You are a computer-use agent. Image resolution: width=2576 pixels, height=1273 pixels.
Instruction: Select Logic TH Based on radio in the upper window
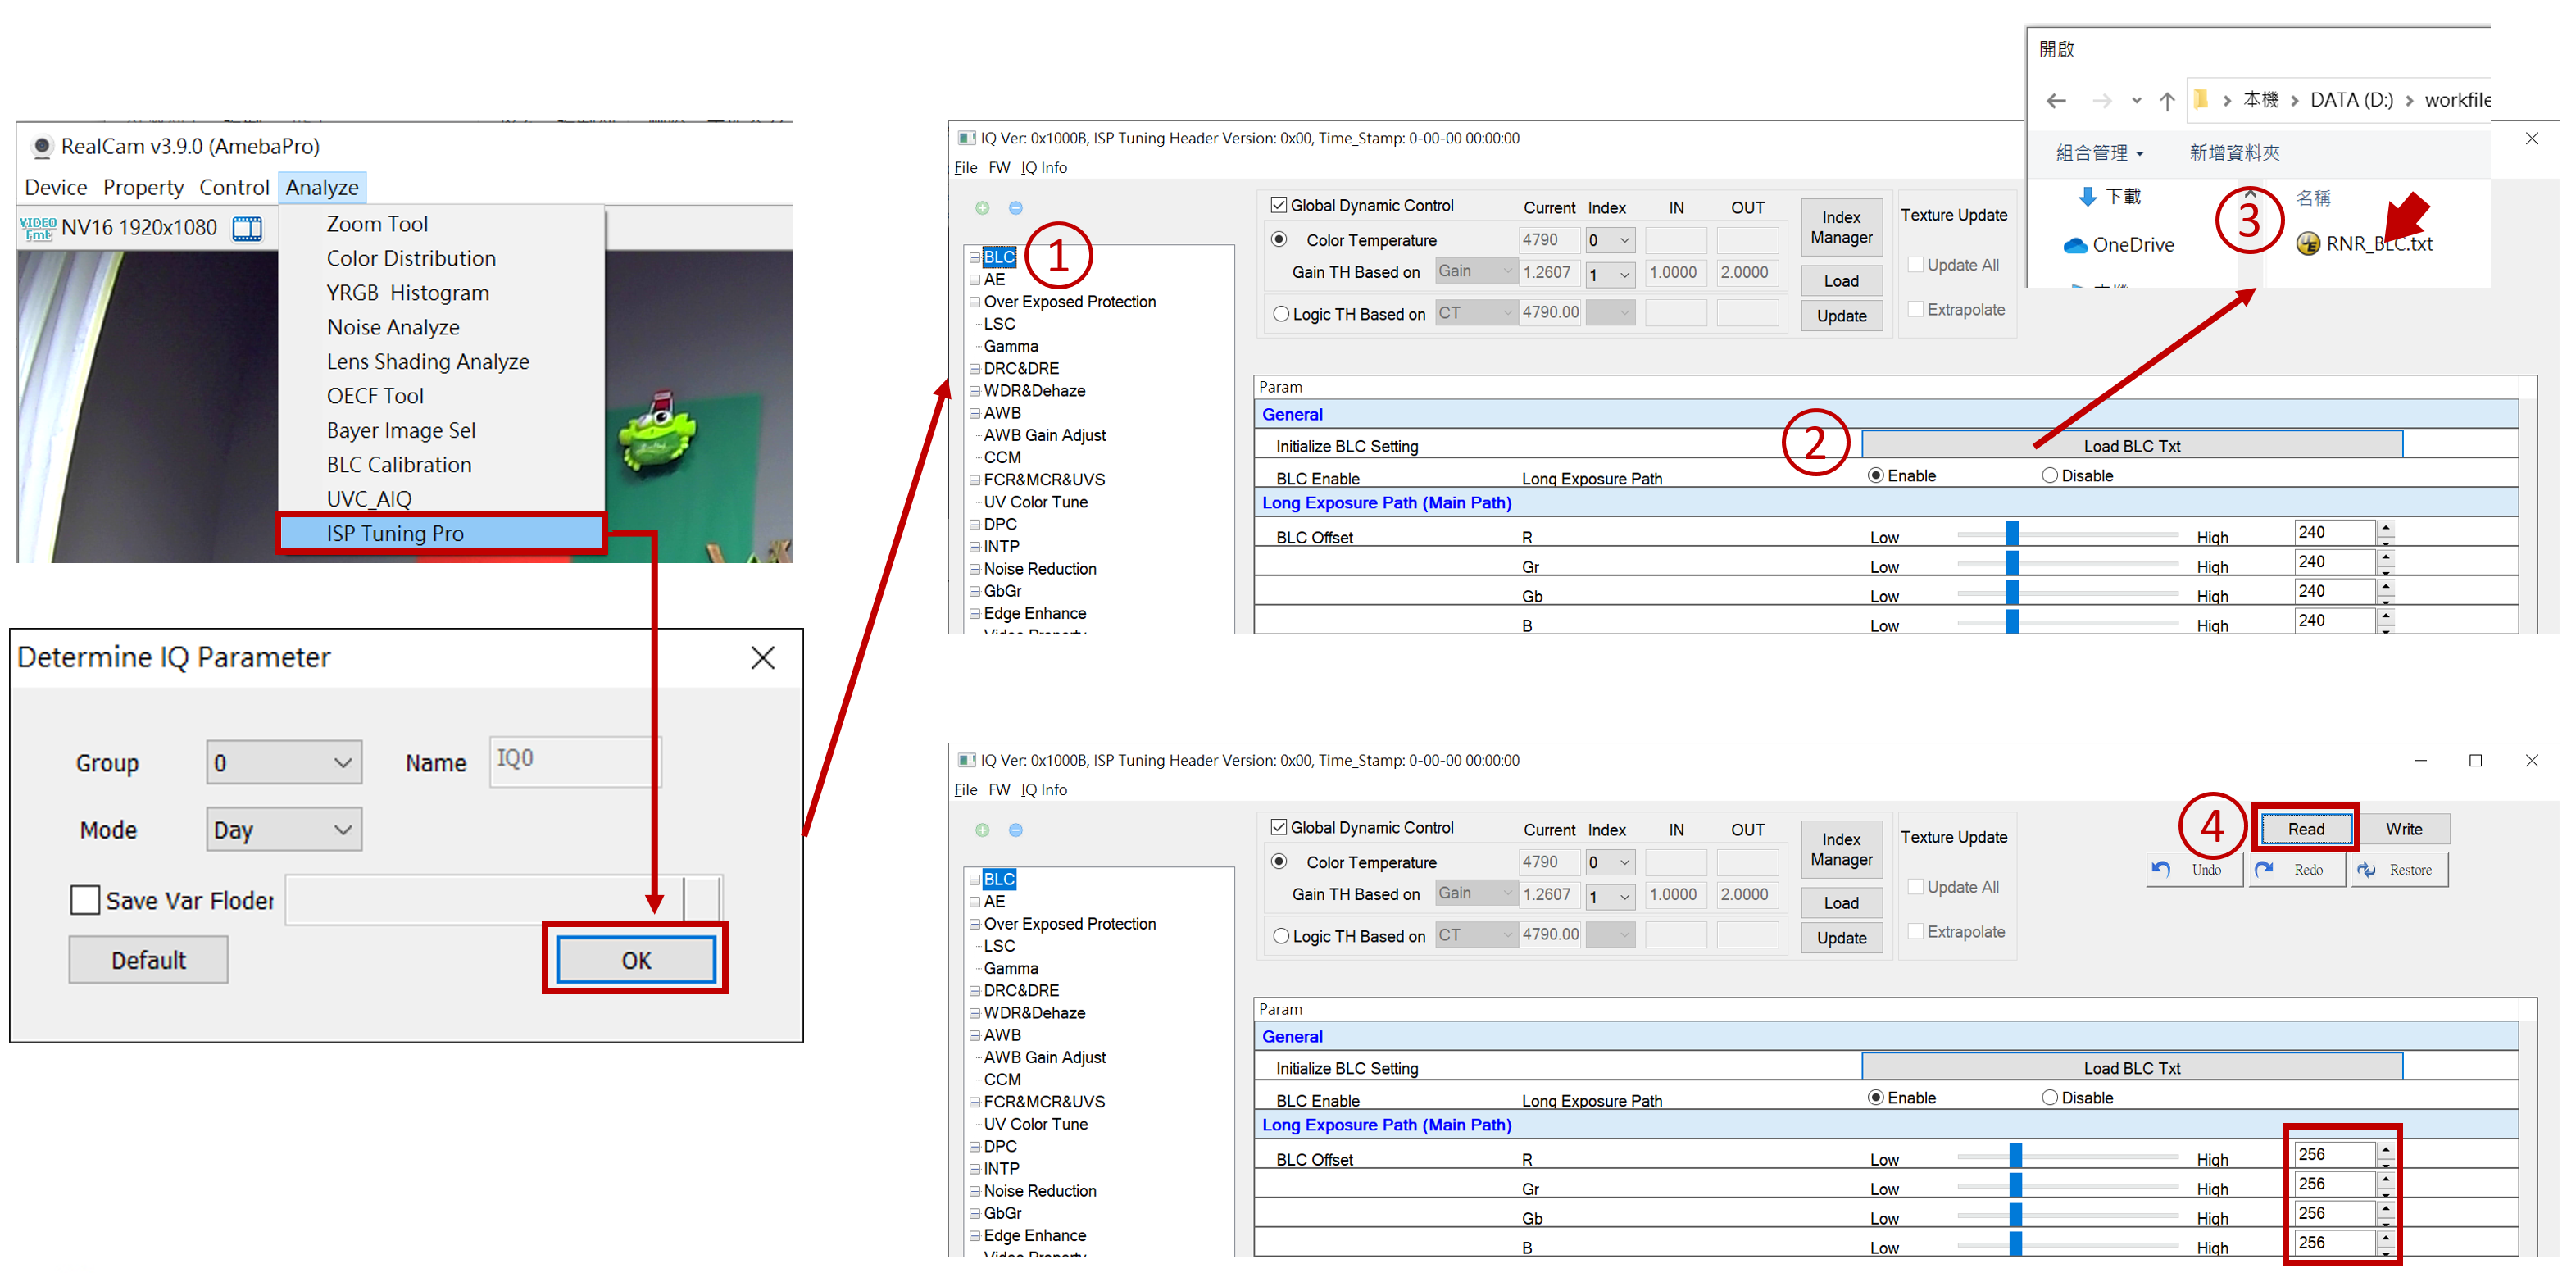point(1281,314)
